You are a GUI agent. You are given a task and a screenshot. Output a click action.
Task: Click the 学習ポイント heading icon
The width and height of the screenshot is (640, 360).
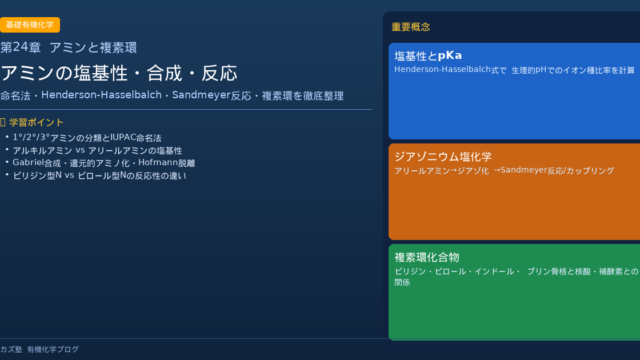pyautogui.click(x=3, y=122)
